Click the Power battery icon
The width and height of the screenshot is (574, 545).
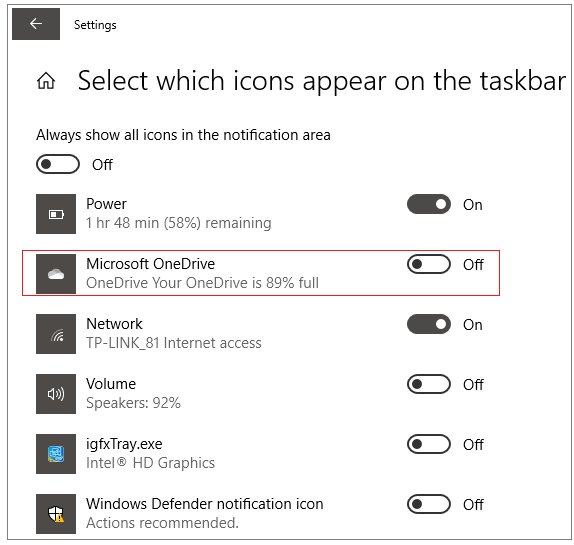pos(56,214)
